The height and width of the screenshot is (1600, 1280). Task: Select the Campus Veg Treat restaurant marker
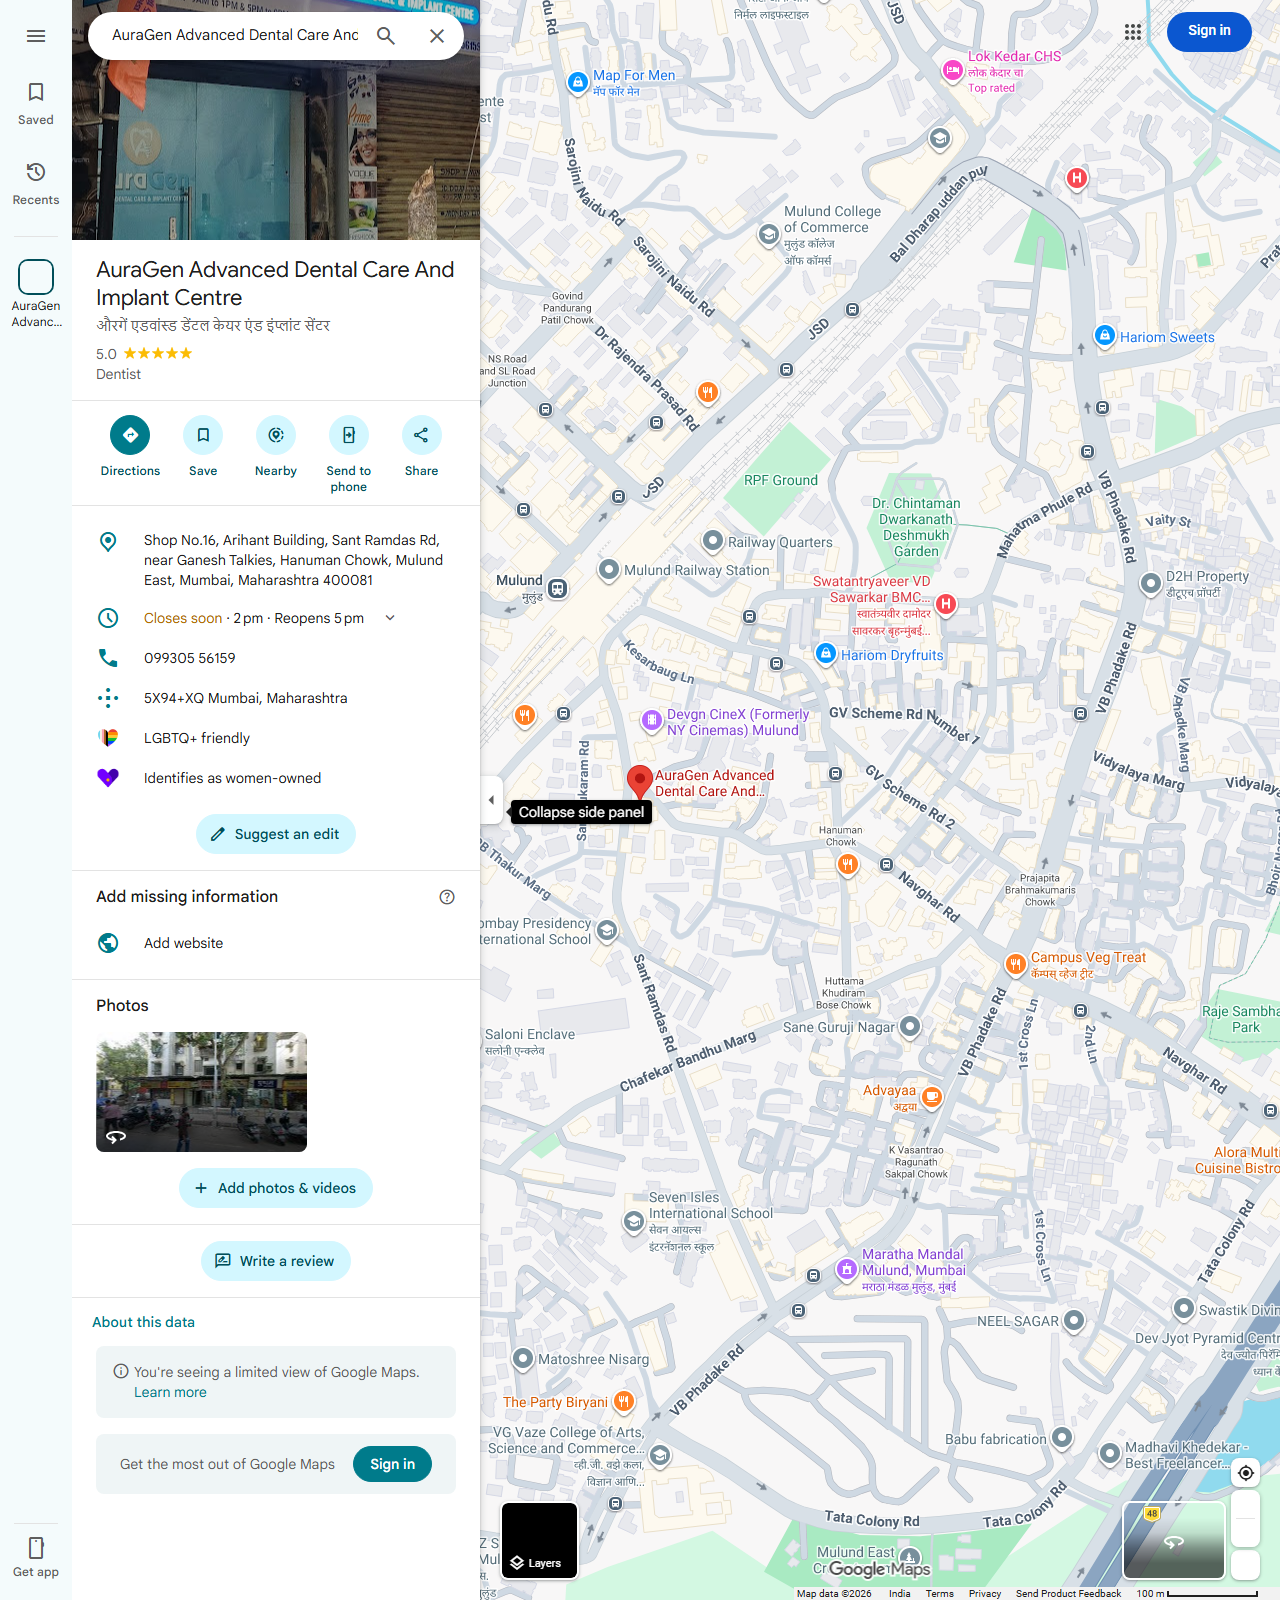point(1016,964)
